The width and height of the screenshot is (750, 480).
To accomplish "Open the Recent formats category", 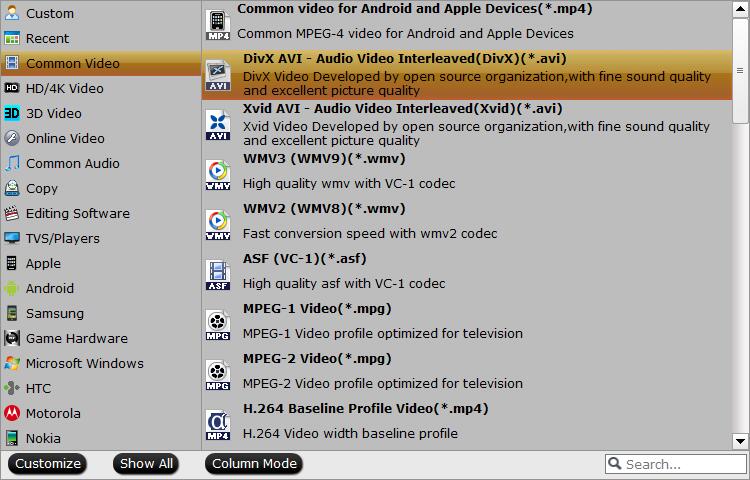I will [x=100, y=38].
